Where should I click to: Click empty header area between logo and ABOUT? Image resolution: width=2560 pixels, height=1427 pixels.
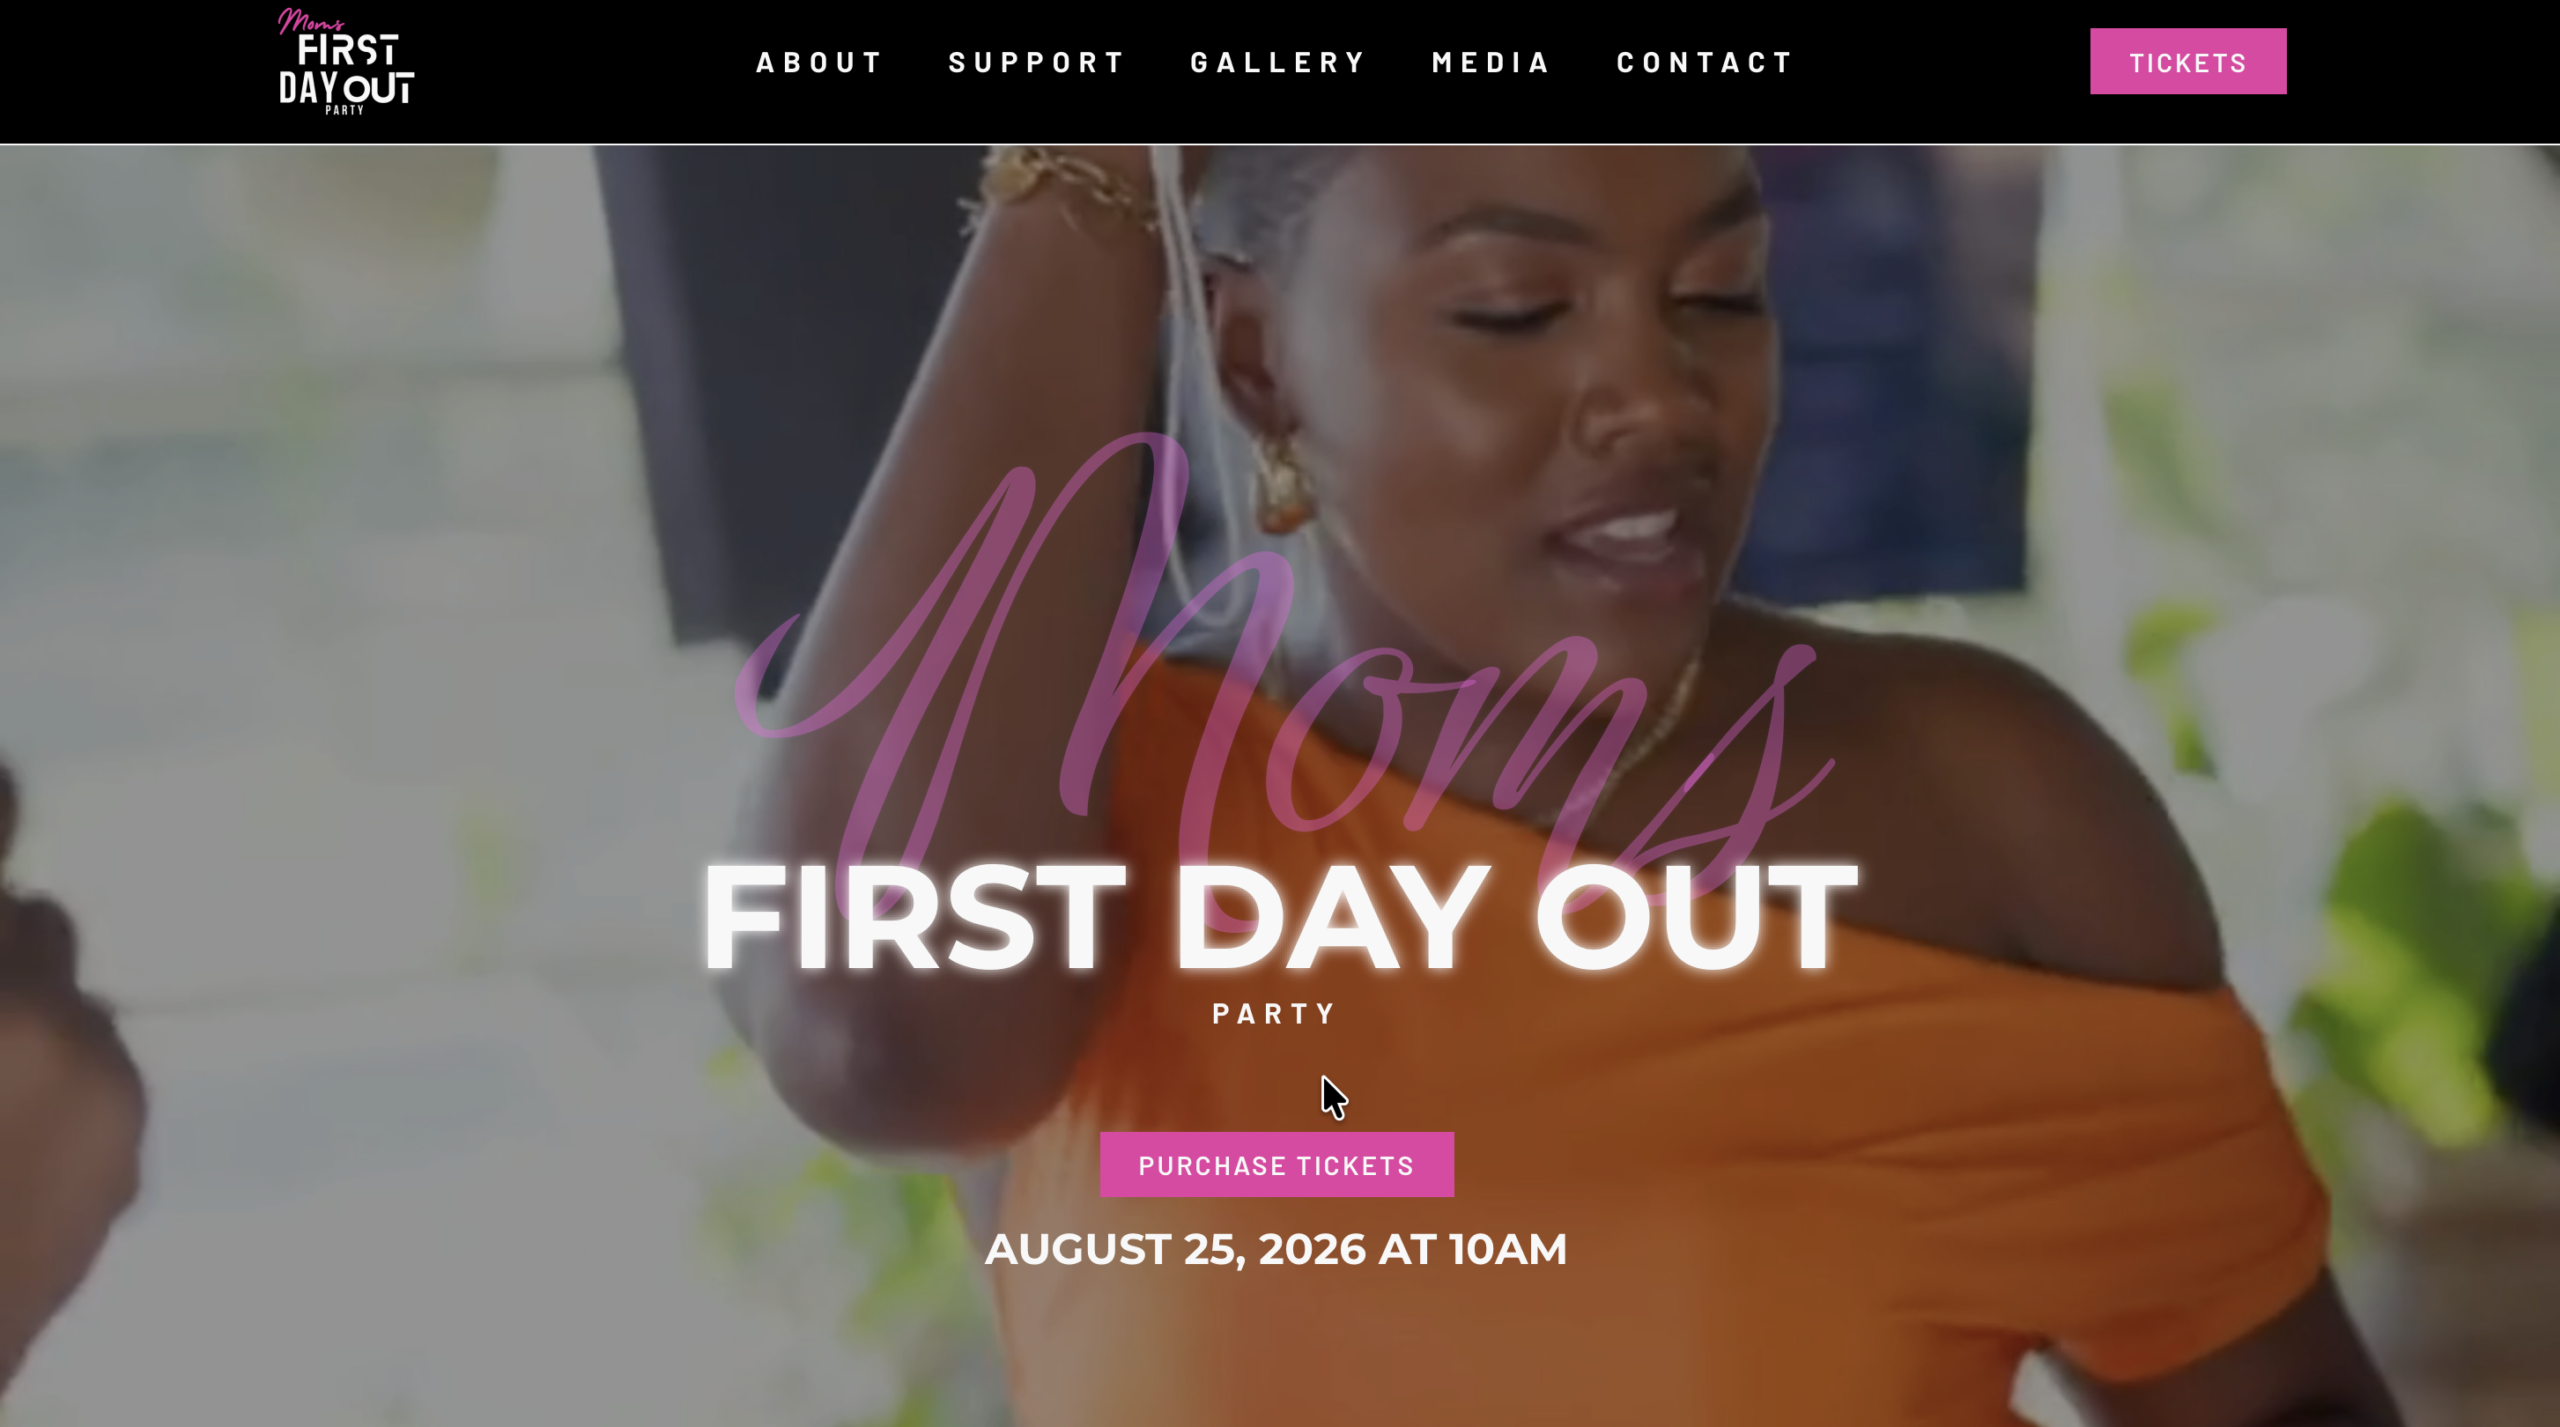585,62
